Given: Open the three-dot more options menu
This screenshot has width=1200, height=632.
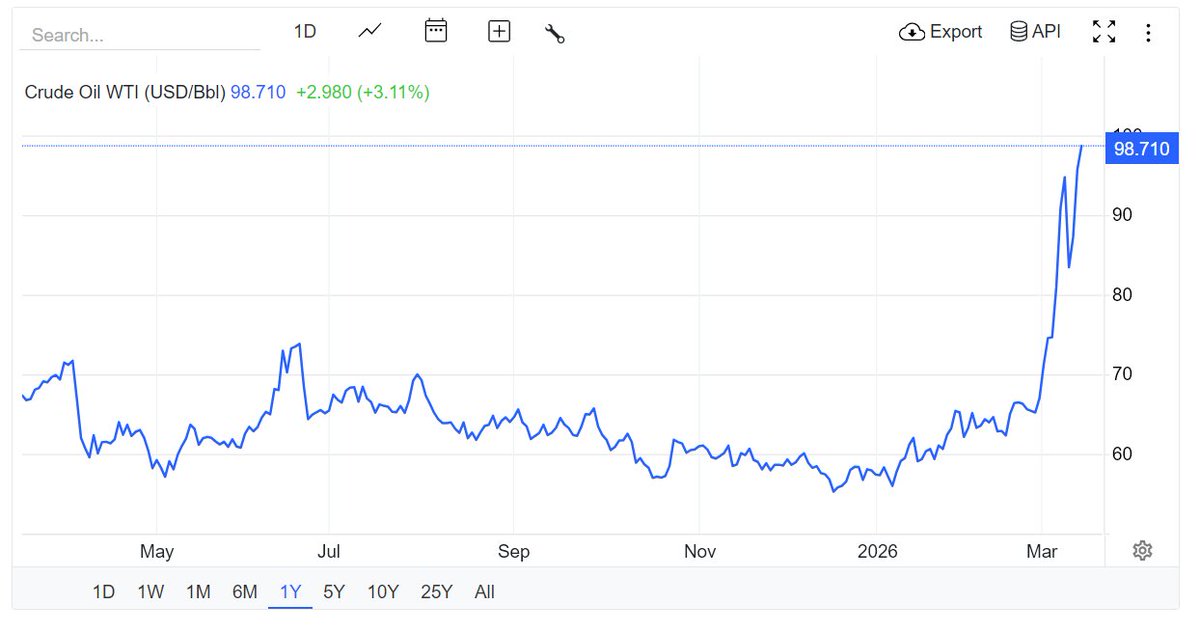Looking at the screenshot, I should coord(1148,32).
